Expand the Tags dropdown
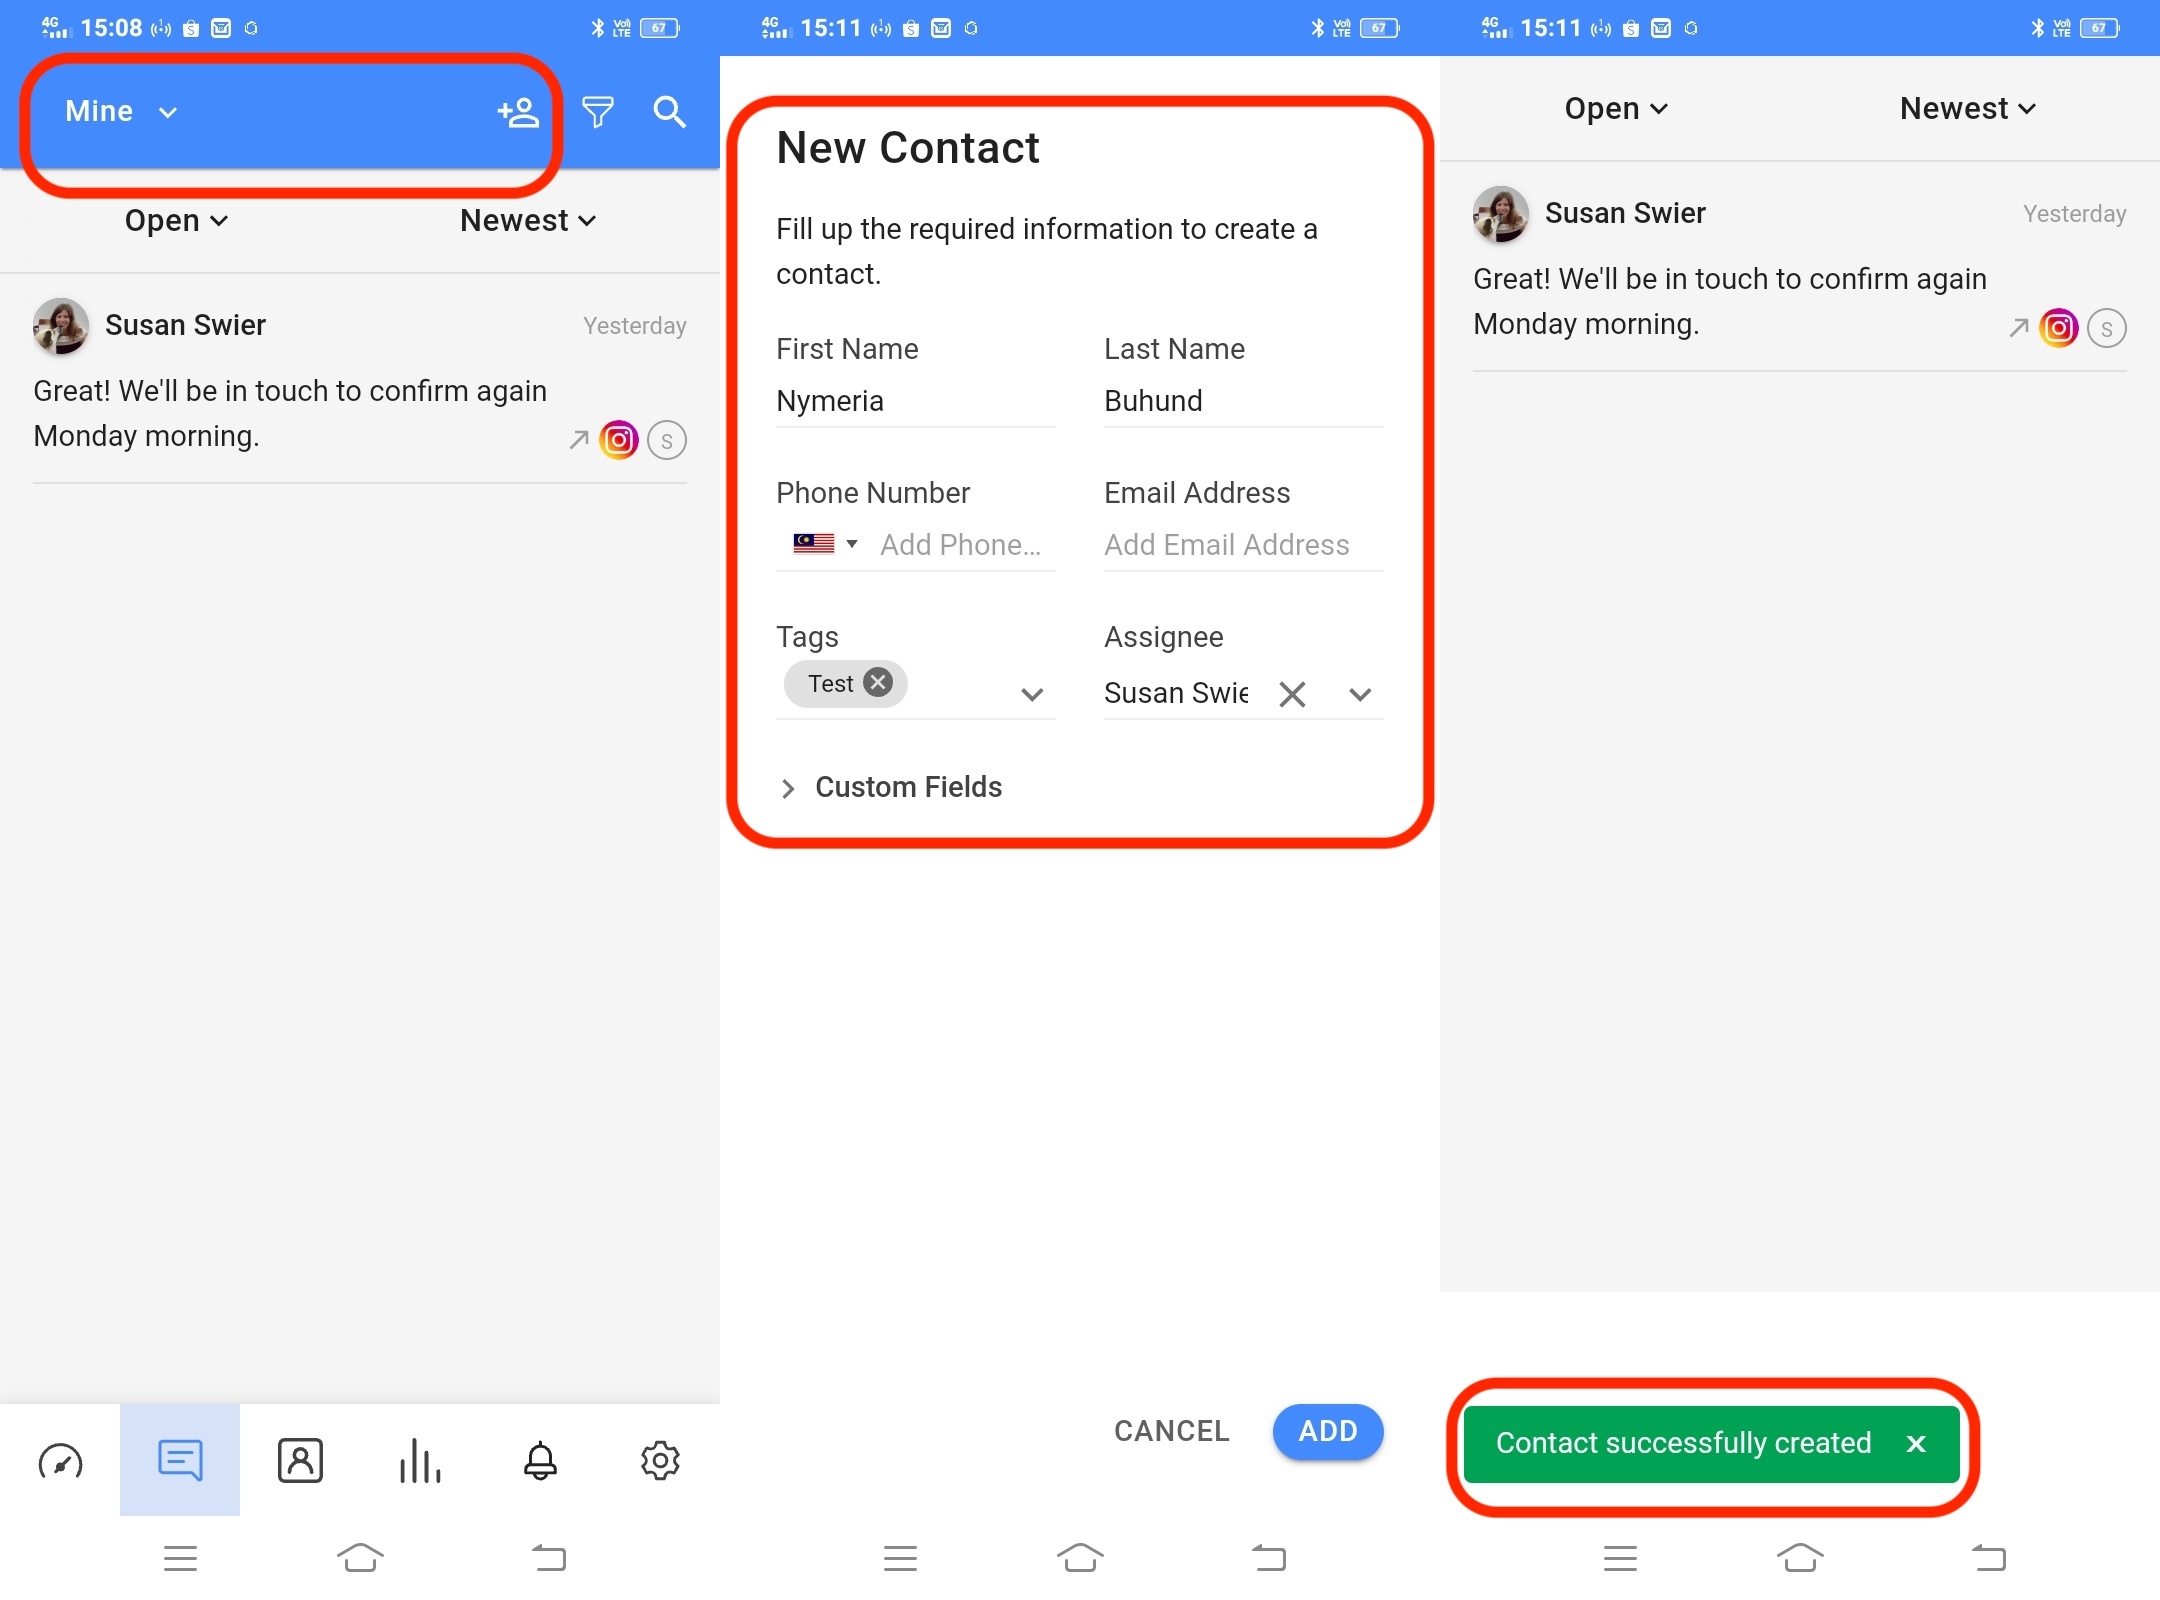This screenshot has width=2160, height=1600. pyautogui.click(x=1032, y=691)
